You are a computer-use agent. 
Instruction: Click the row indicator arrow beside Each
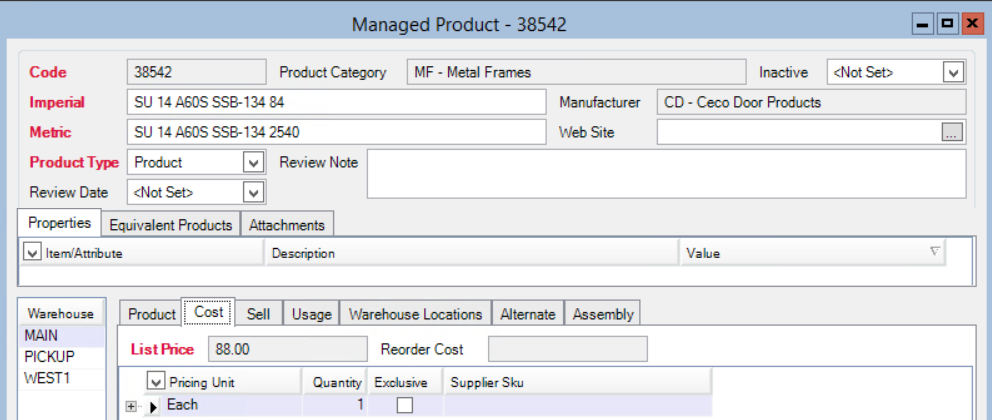(153, 406)
